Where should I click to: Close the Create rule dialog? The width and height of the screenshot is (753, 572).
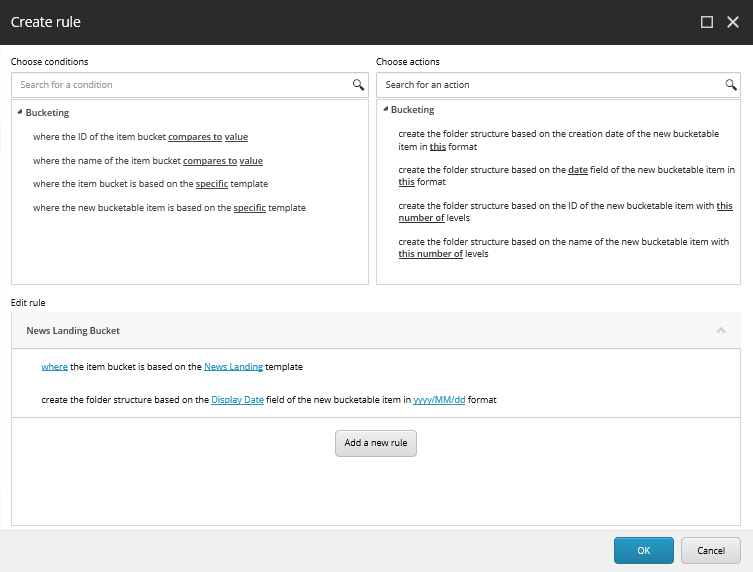pos(733,22)
